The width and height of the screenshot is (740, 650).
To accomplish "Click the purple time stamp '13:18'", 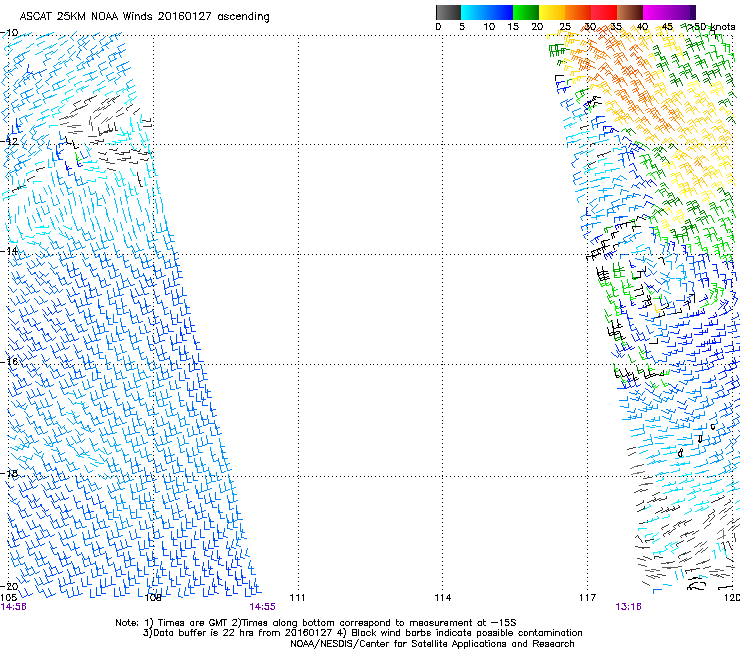I will tap(628, 607).
